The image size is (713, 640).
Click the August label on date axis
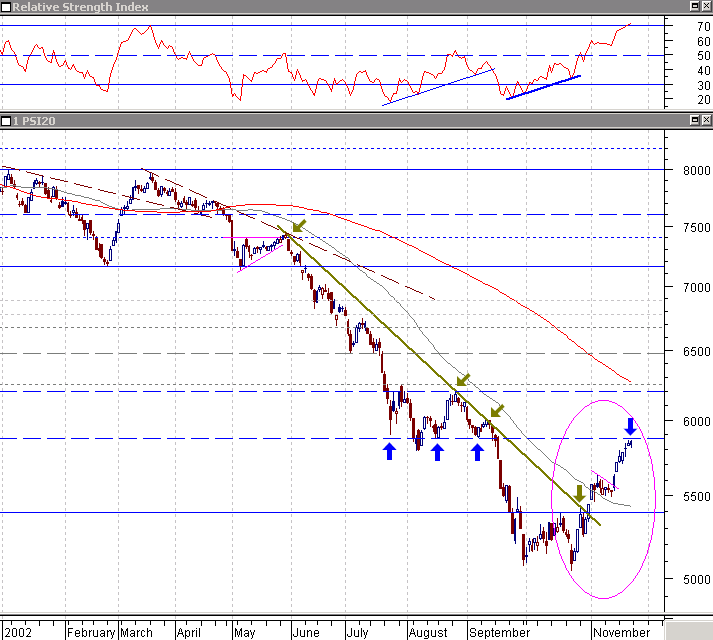[x=428, y=633]
